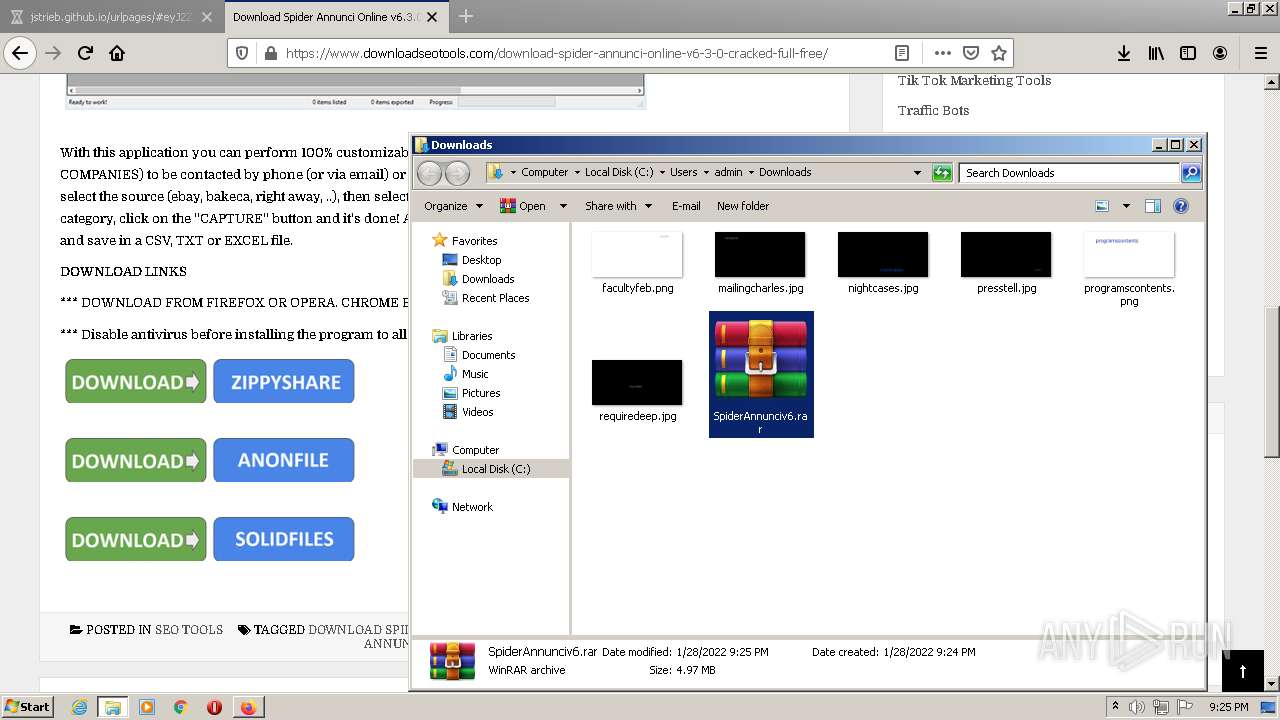Launch Chrome from taskbar

[180, 707]
